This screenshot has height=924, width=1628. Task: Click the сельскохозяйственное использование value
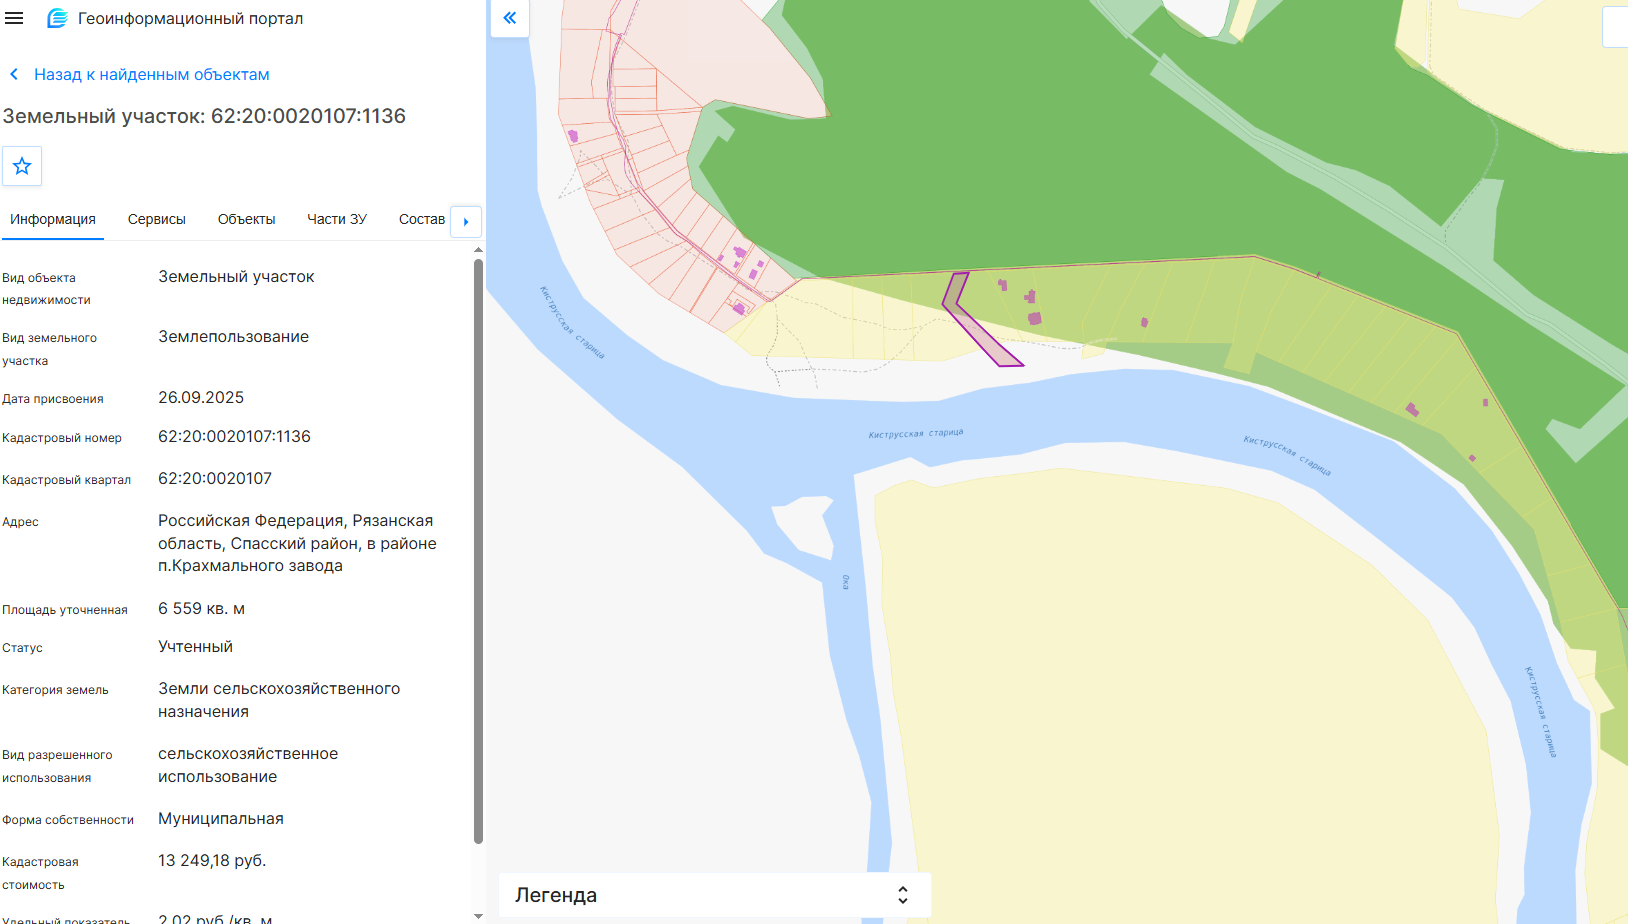click(x=248, y=765)
